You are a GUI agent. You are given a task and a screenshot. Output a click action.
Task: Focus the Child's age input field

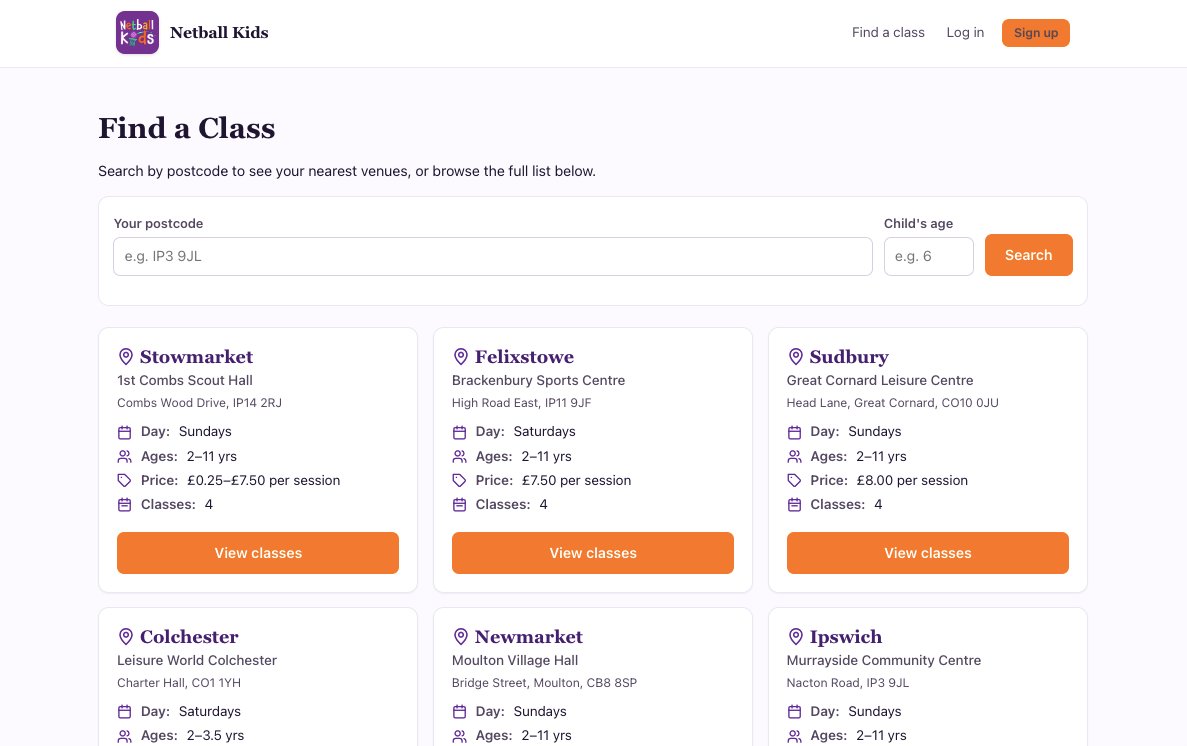pos(929,256)
